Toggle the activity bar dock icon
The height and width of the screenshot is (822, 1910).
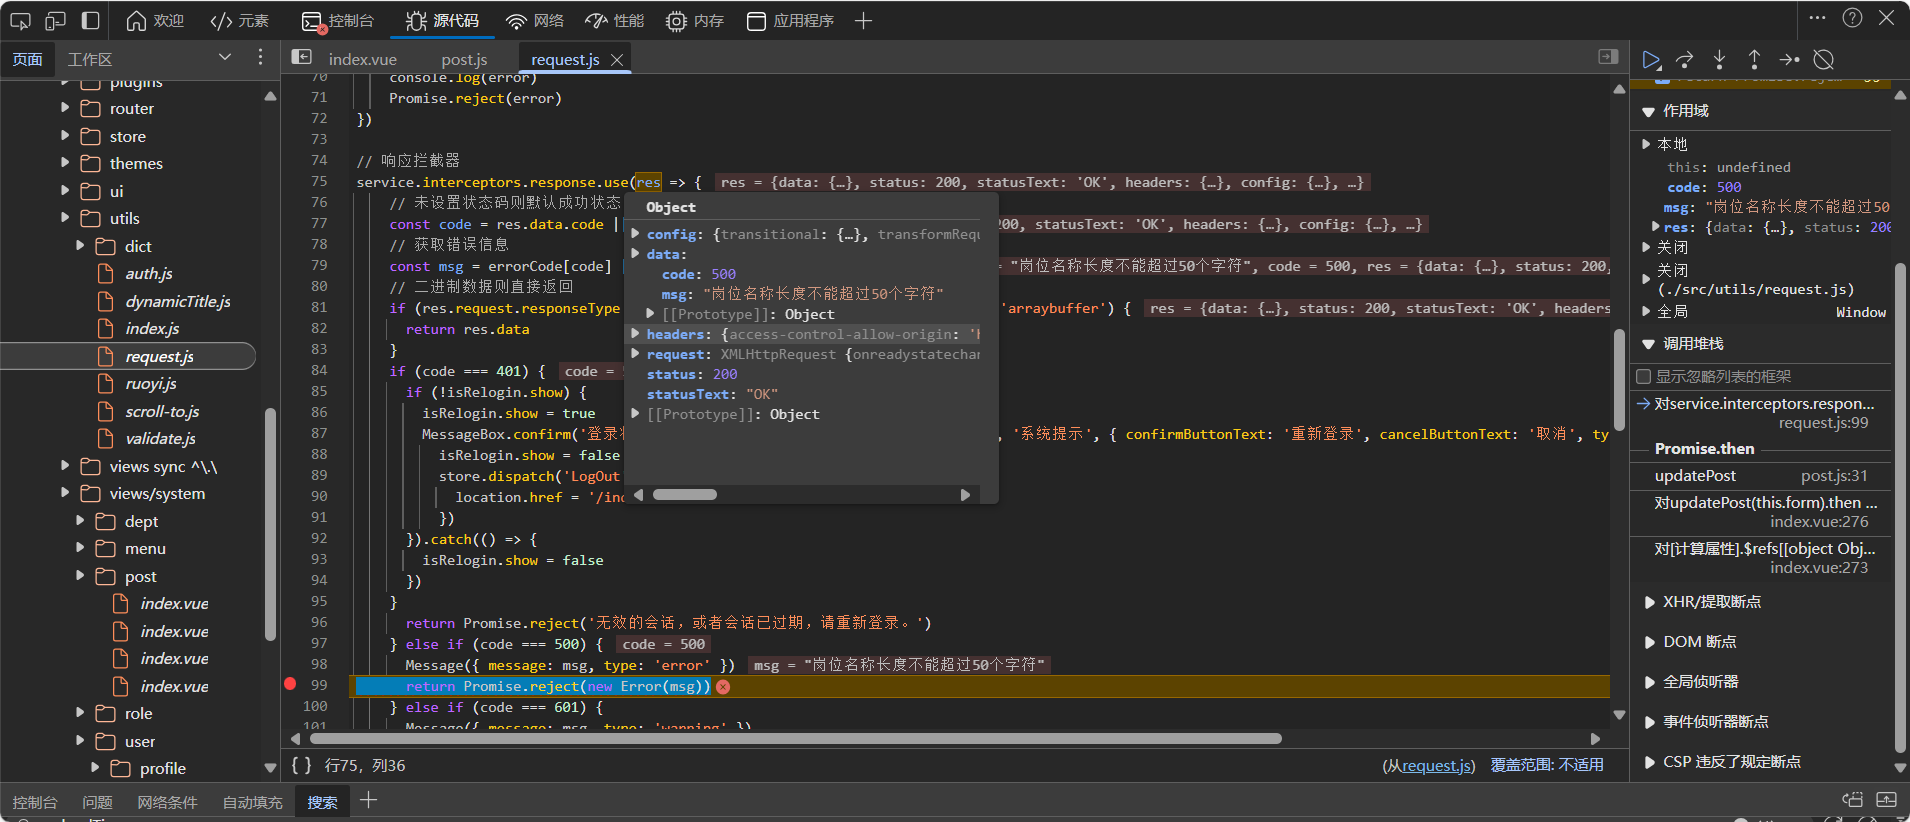90,20
